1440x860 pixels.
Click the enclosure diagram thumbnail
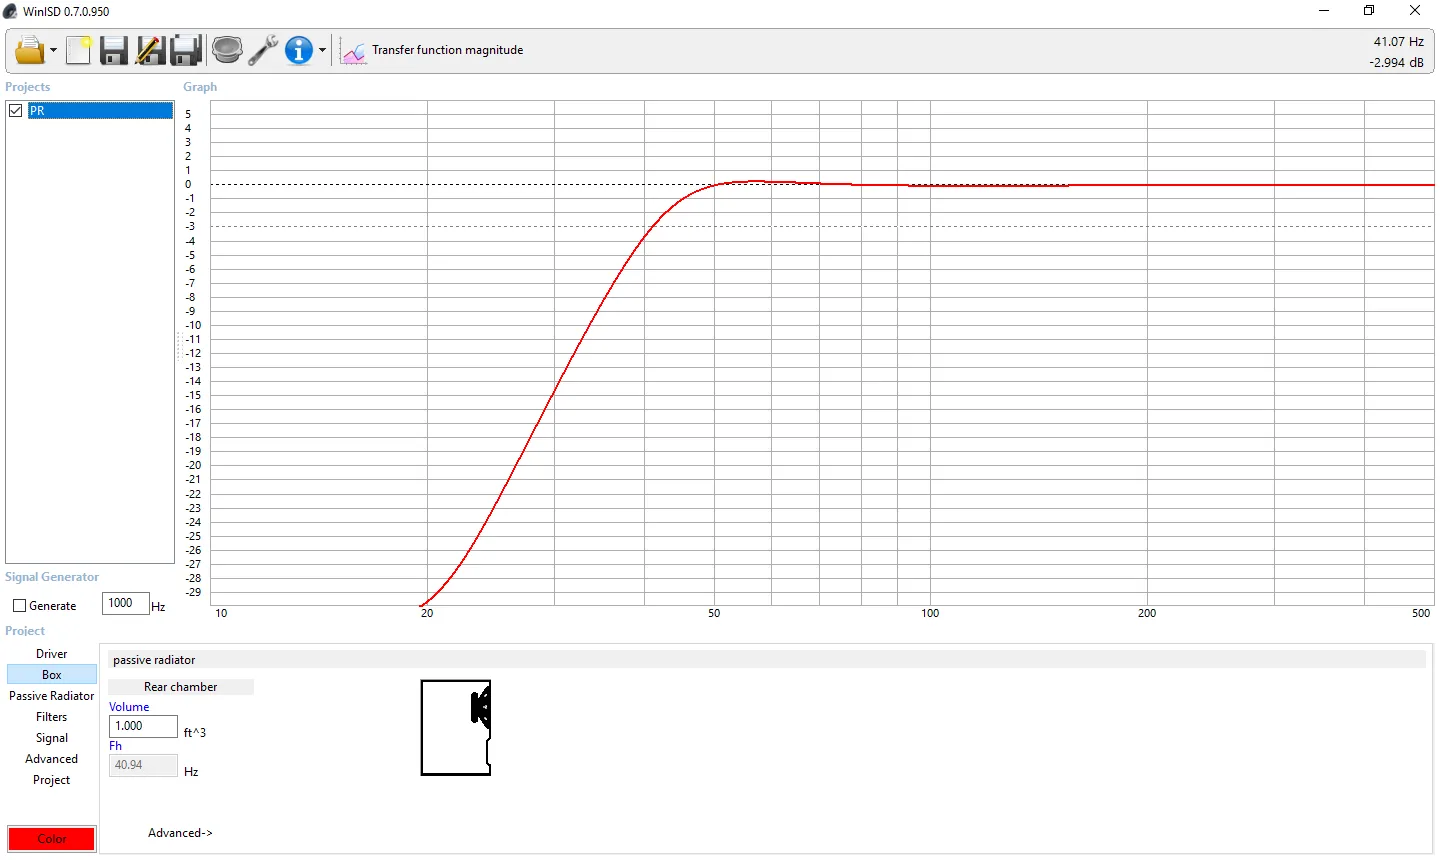(x=456, y=728)
